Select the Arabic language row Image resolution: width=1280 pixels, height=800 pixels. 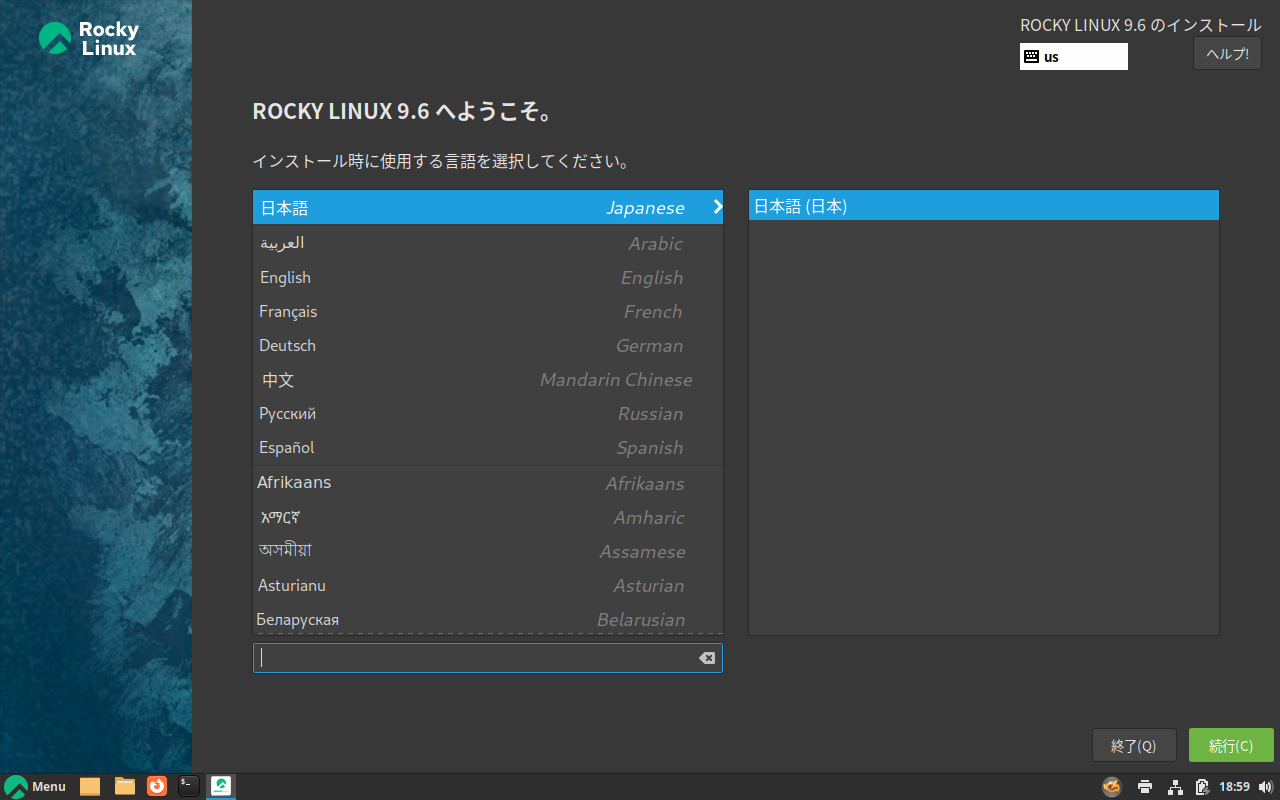point(488,243)
